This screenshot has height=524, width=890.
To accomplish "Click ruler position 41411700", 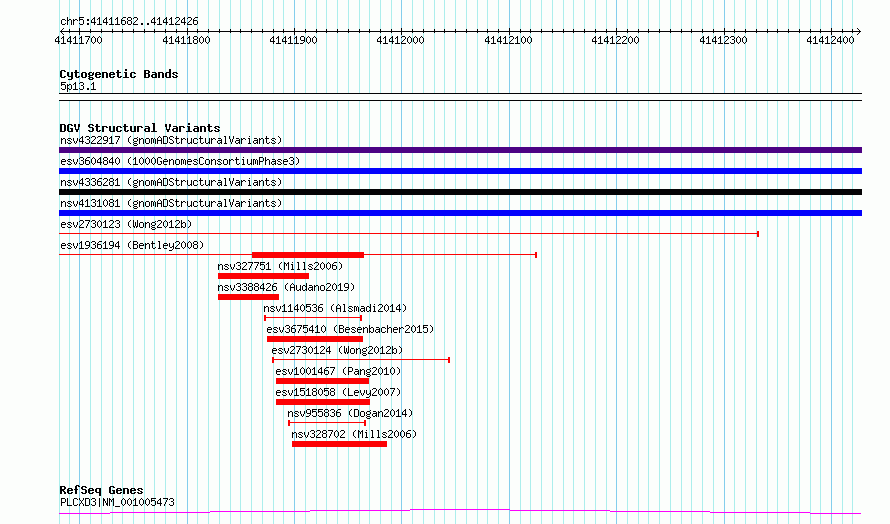I will point(79,40).
